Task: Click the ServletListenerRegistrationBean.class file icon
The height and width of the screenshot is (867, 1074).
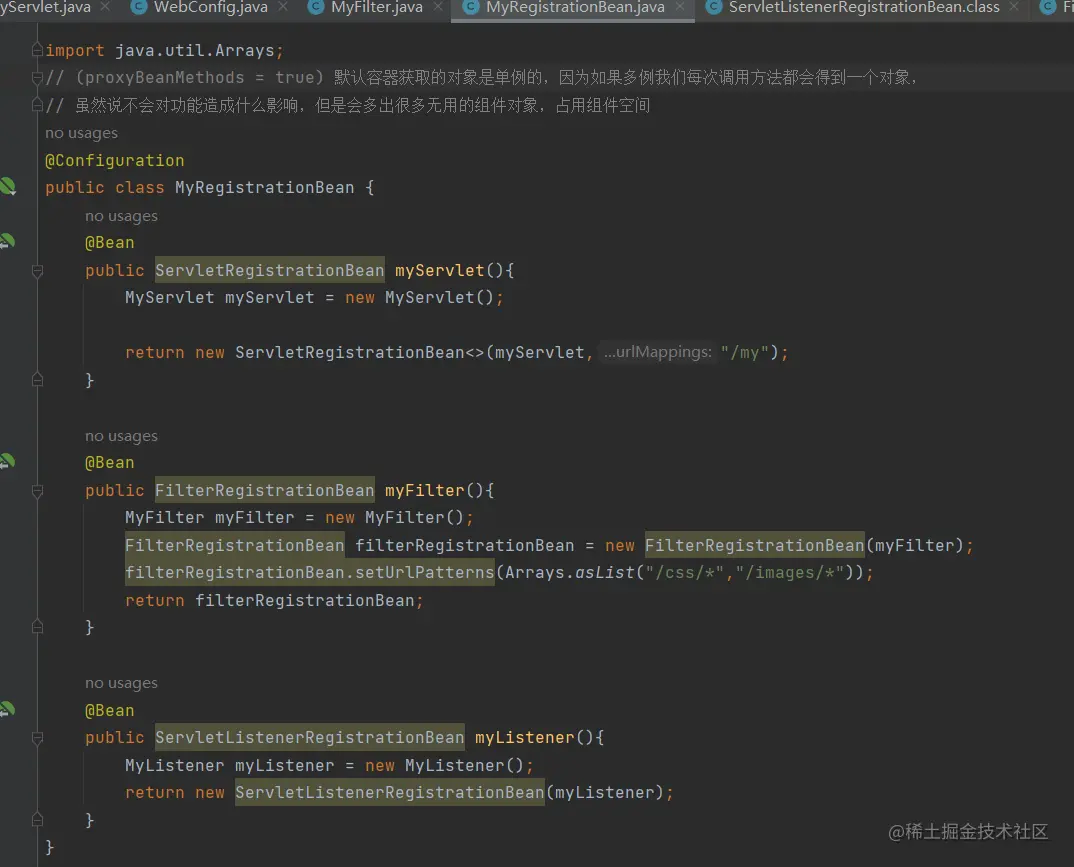Action: tap(714, 8)
